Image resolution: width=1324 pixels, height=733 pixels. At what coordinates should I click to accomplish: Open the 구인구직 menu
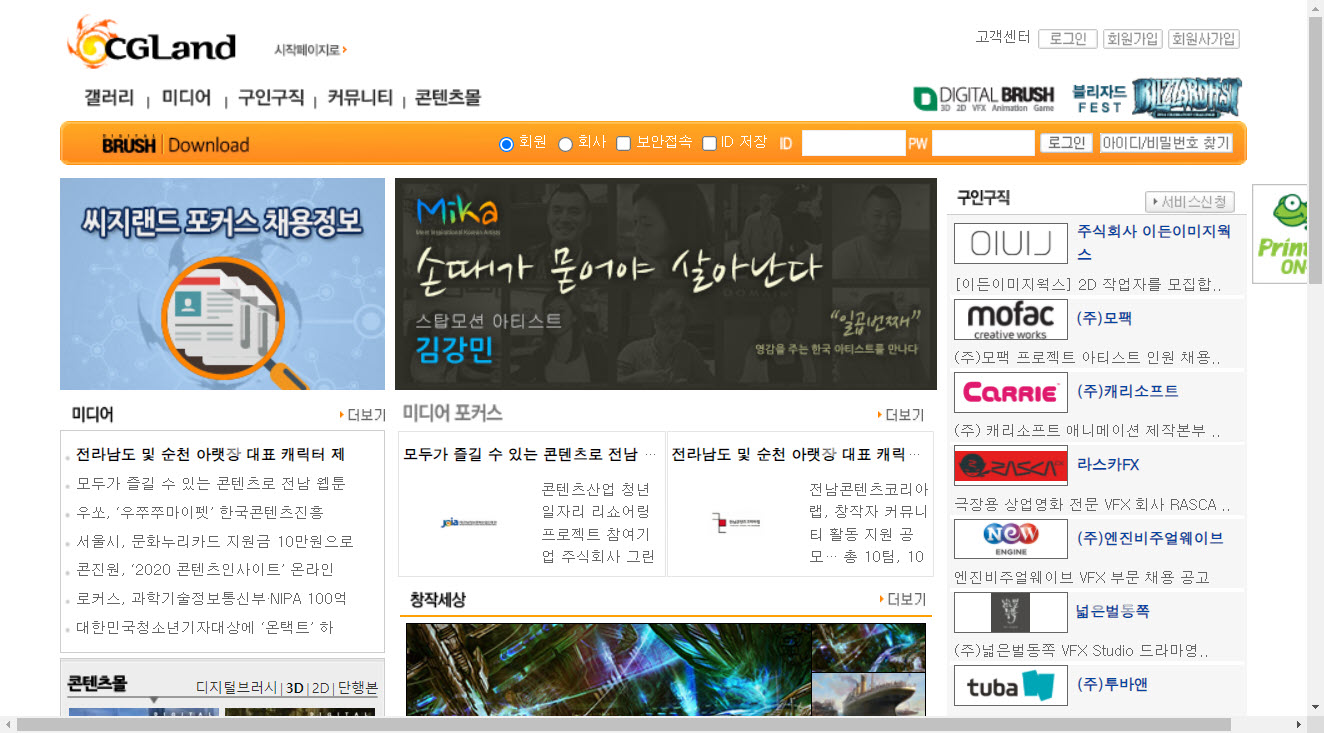(x=271, y=98)
